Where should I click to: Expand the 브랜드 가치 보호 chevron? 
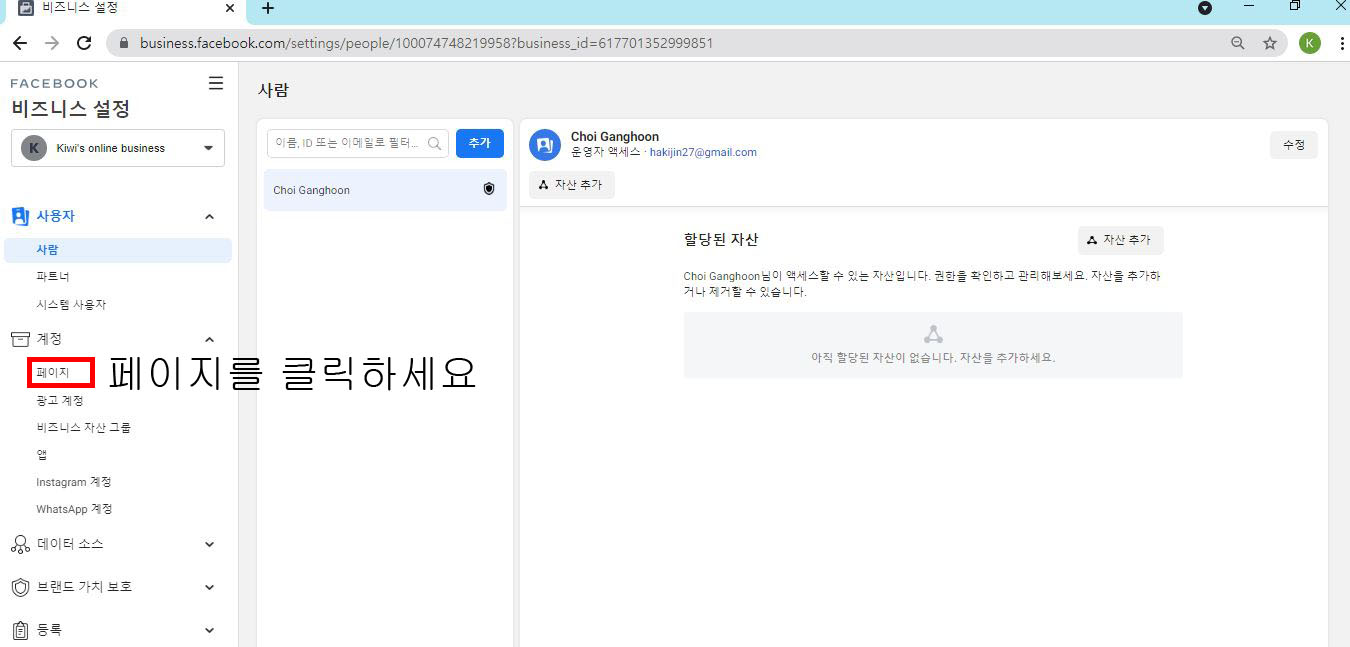209,587
